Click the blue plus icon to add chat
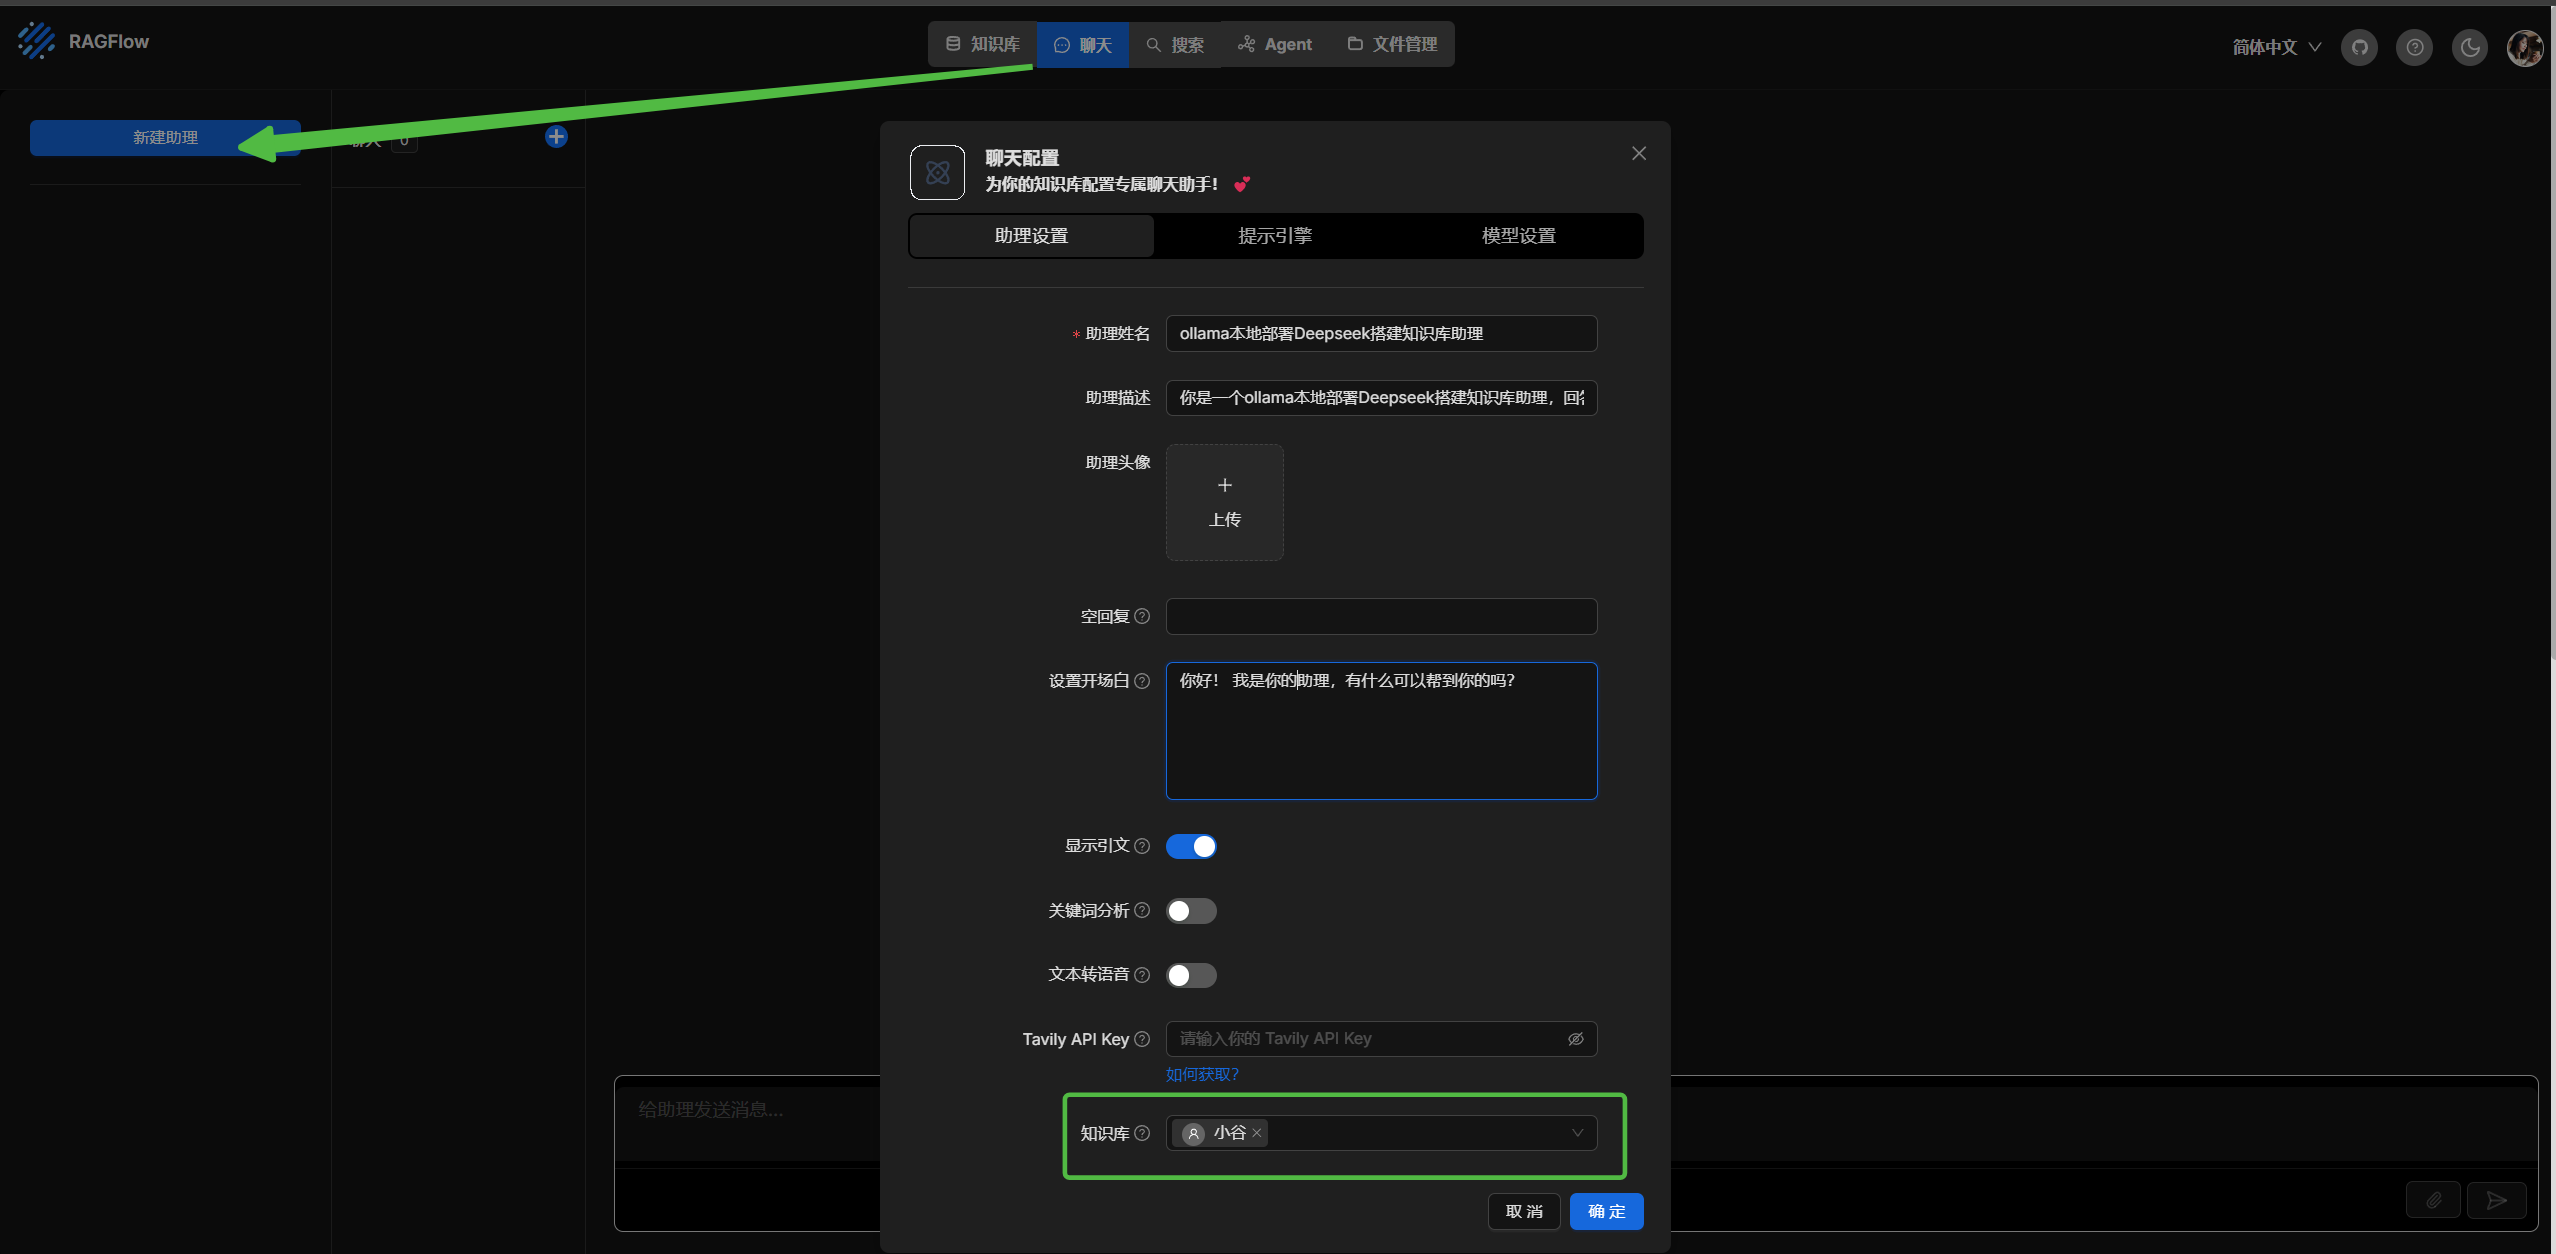2556x1254 pixels. (556, 137)
